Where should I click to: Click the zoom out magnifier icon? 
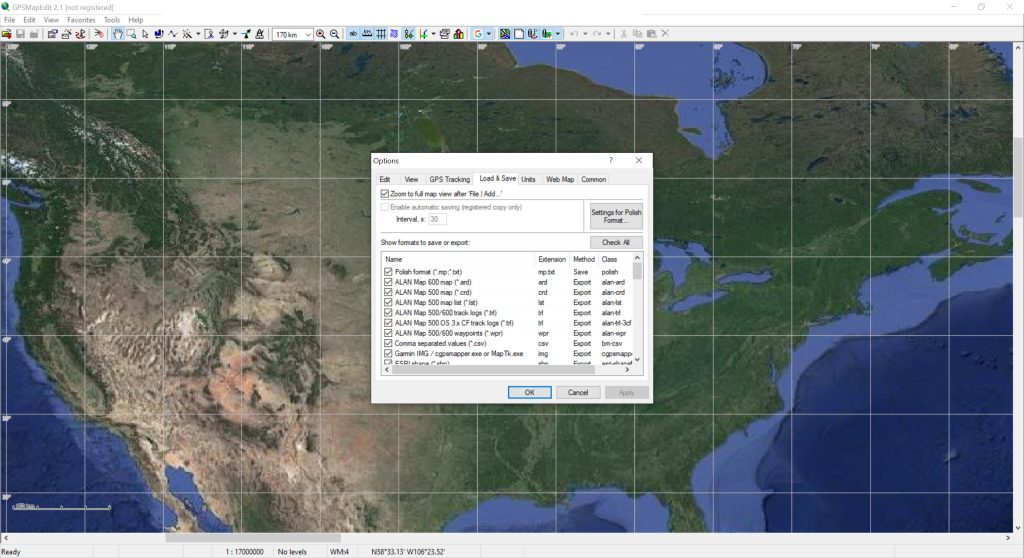[x=334, y=33]
